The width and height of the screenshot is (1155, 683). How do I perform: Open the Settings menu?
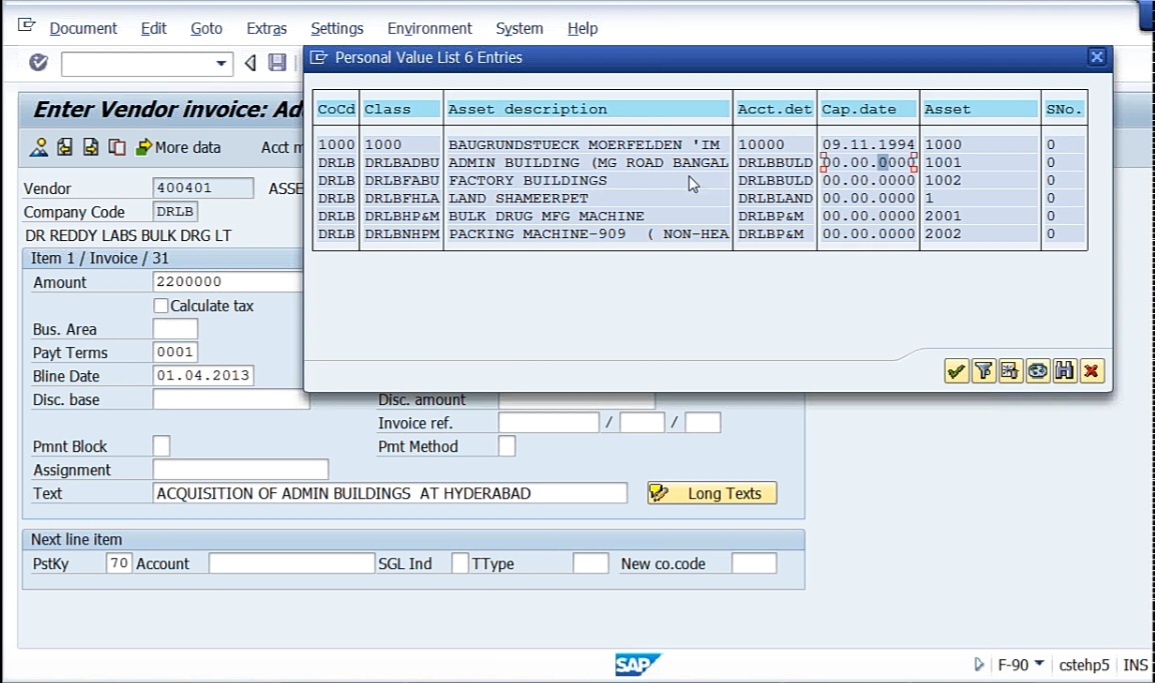pyautogui.click(x=337, y=29)
